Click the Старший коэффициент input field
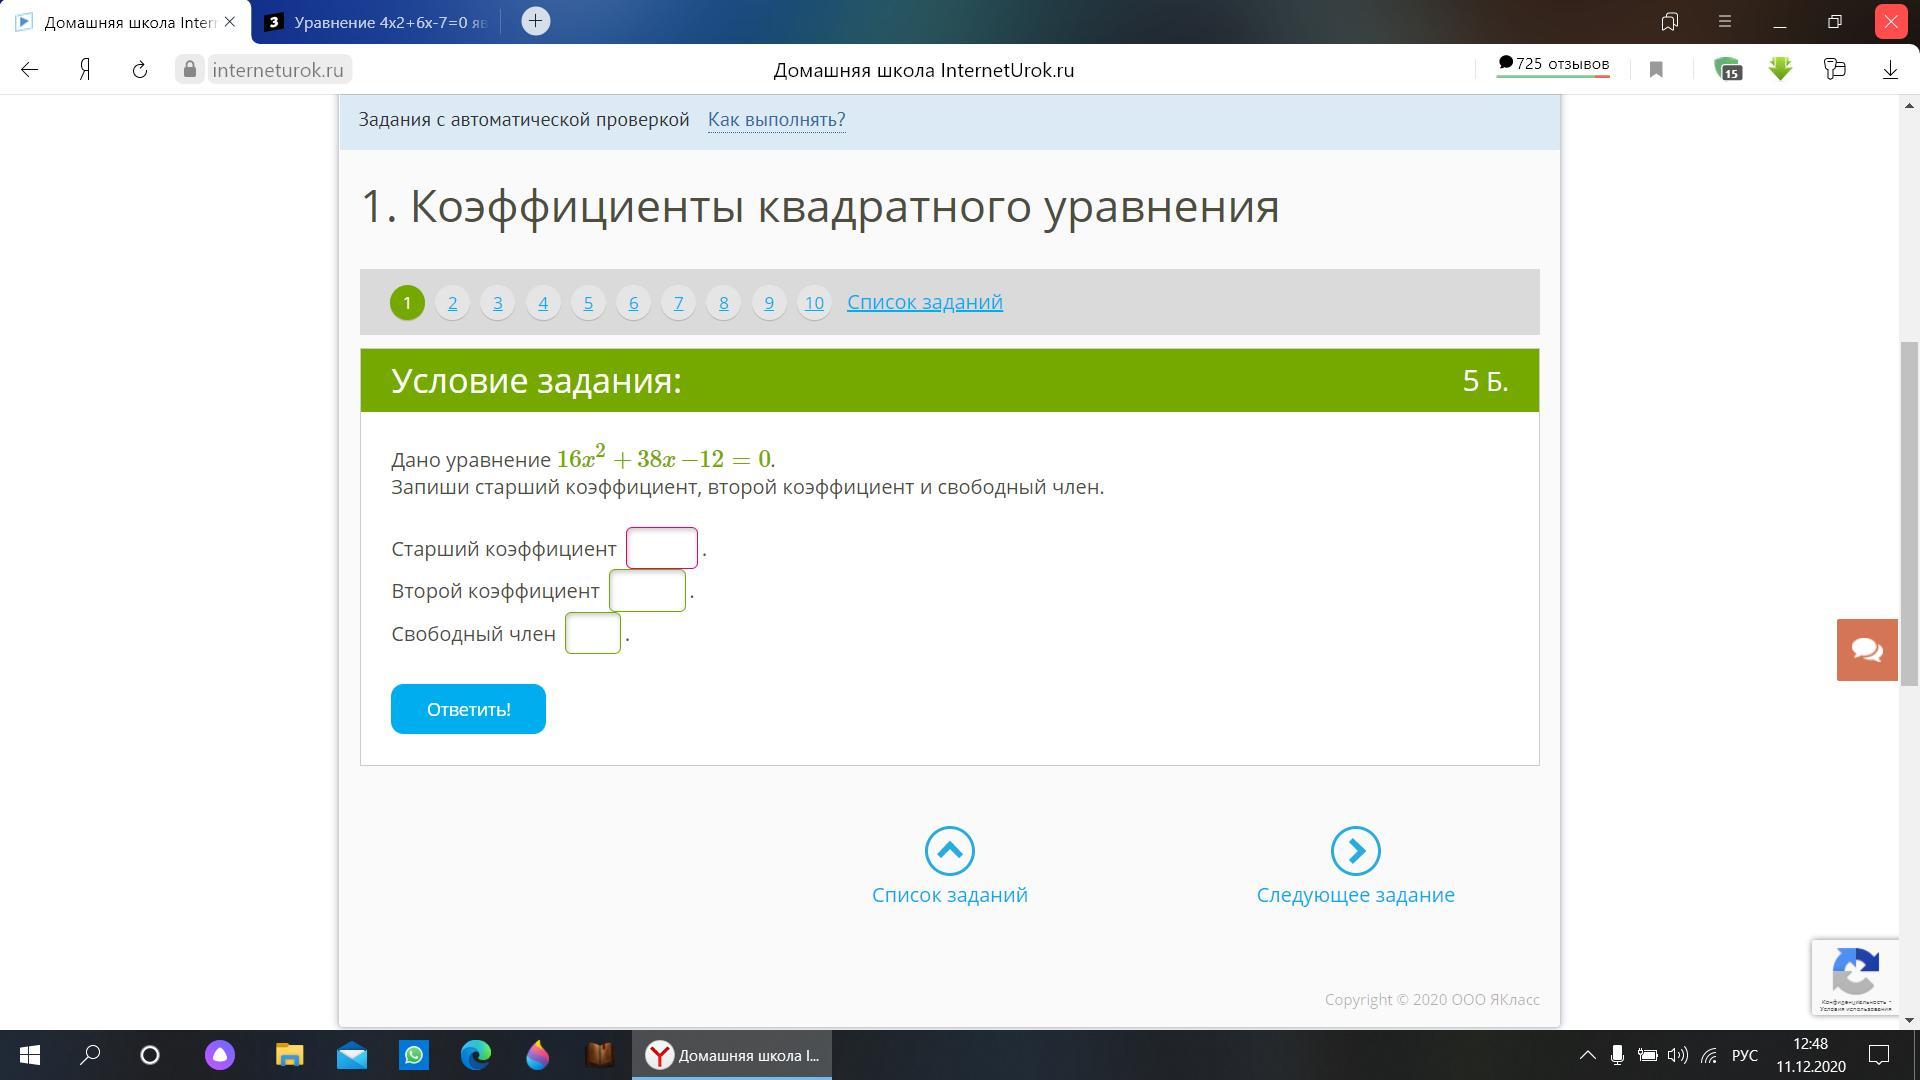The image size is (1920, 1080). pos(661,548)
